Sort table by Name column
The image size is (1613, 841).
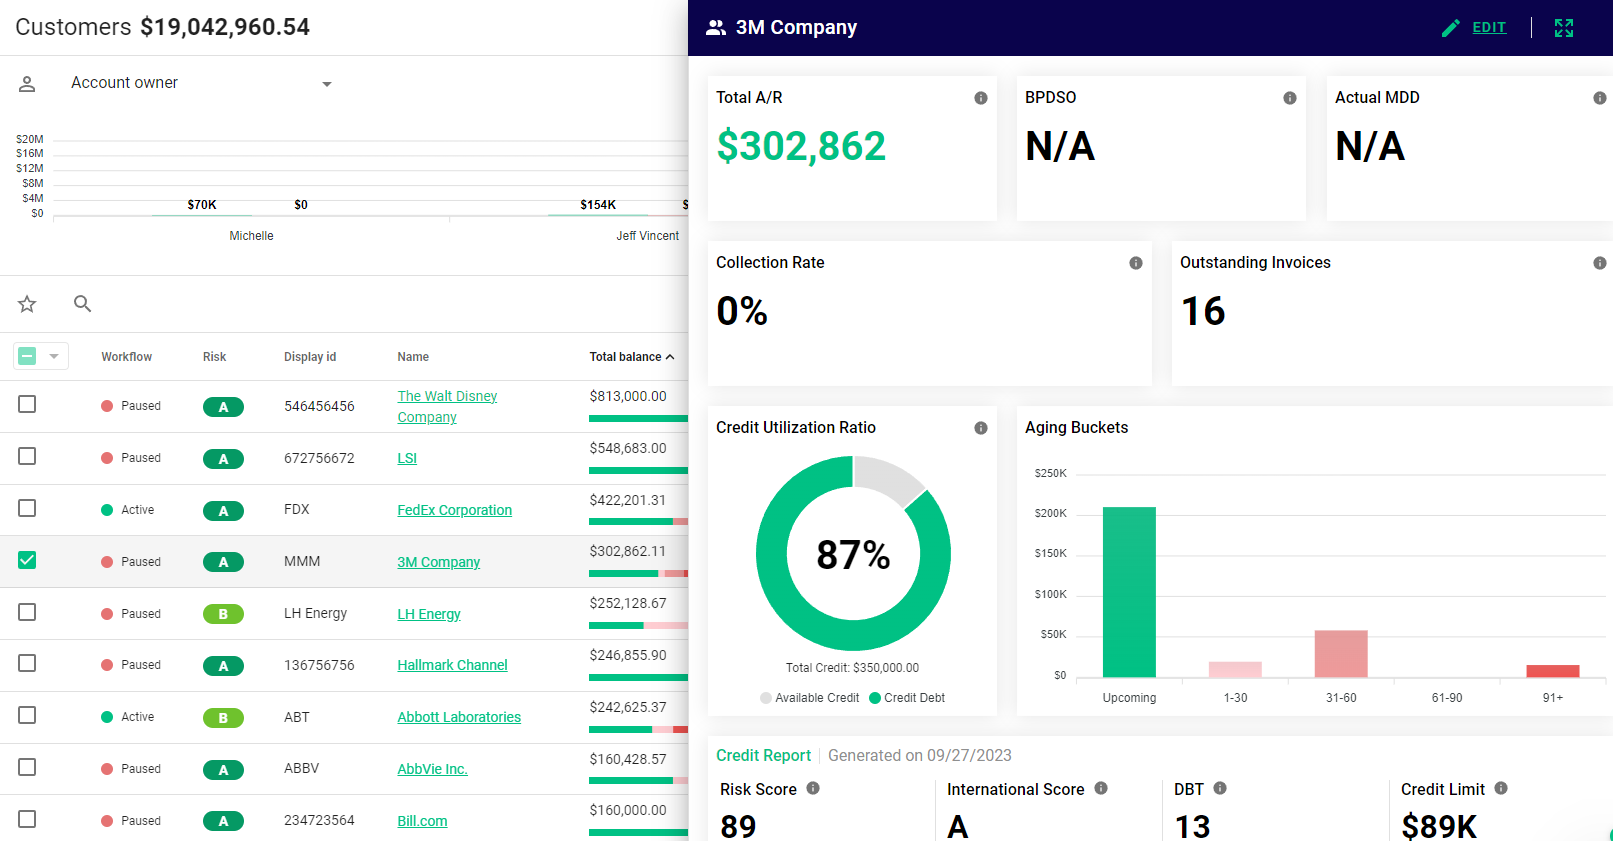[x=413, y=357]
